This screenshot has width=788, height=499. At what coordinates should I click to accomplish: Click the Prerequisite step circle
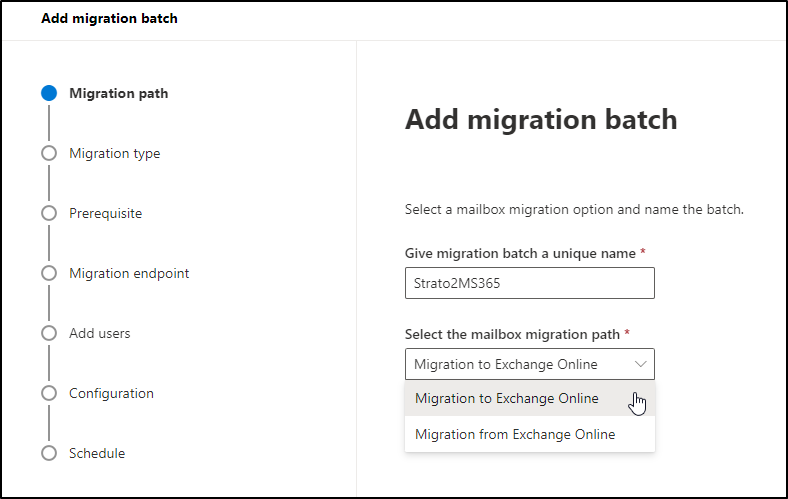click(49, 213)
